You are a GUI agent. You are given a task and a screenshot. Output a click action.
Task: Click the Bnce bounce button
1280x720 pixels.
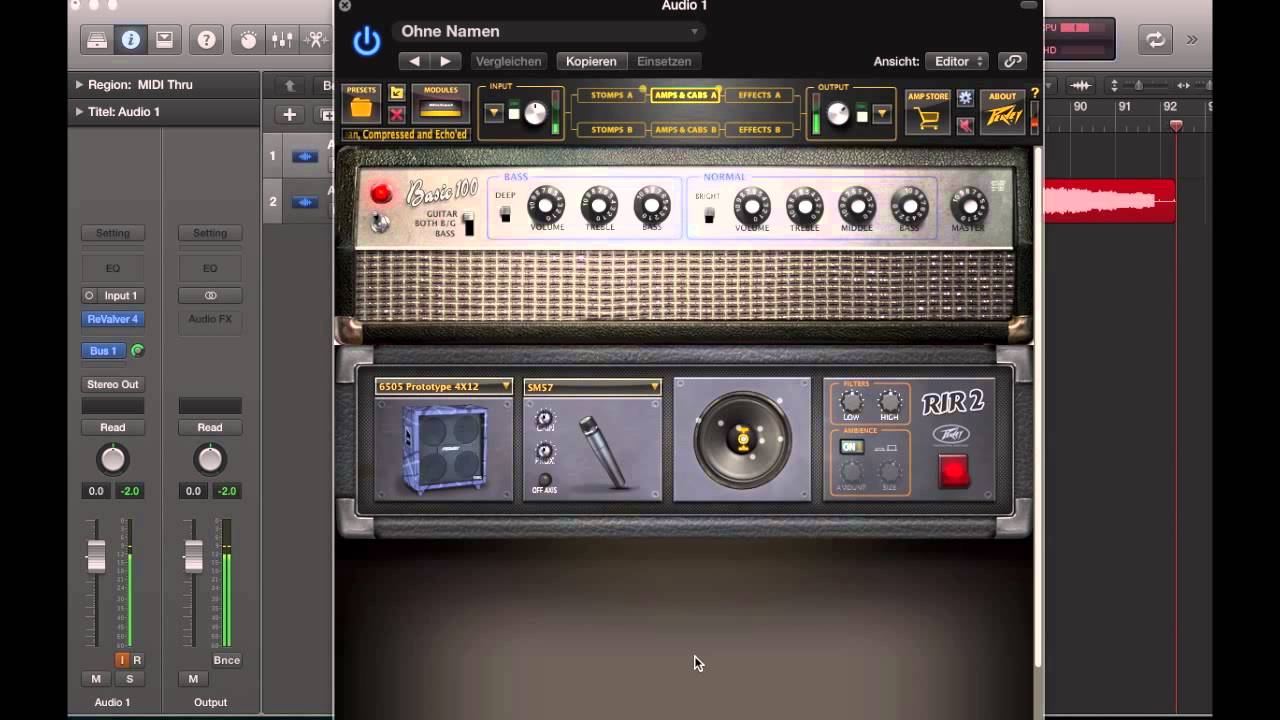point(226,660)
